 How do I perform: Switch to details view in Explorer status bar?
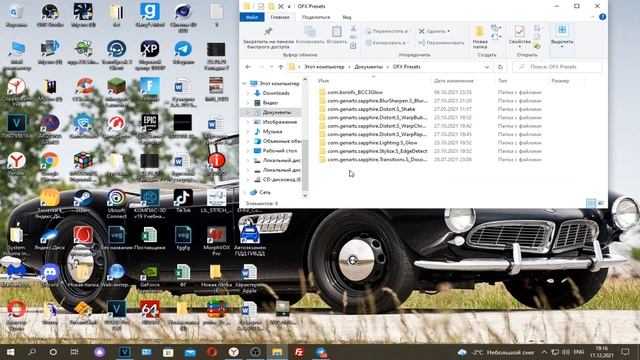591,203
